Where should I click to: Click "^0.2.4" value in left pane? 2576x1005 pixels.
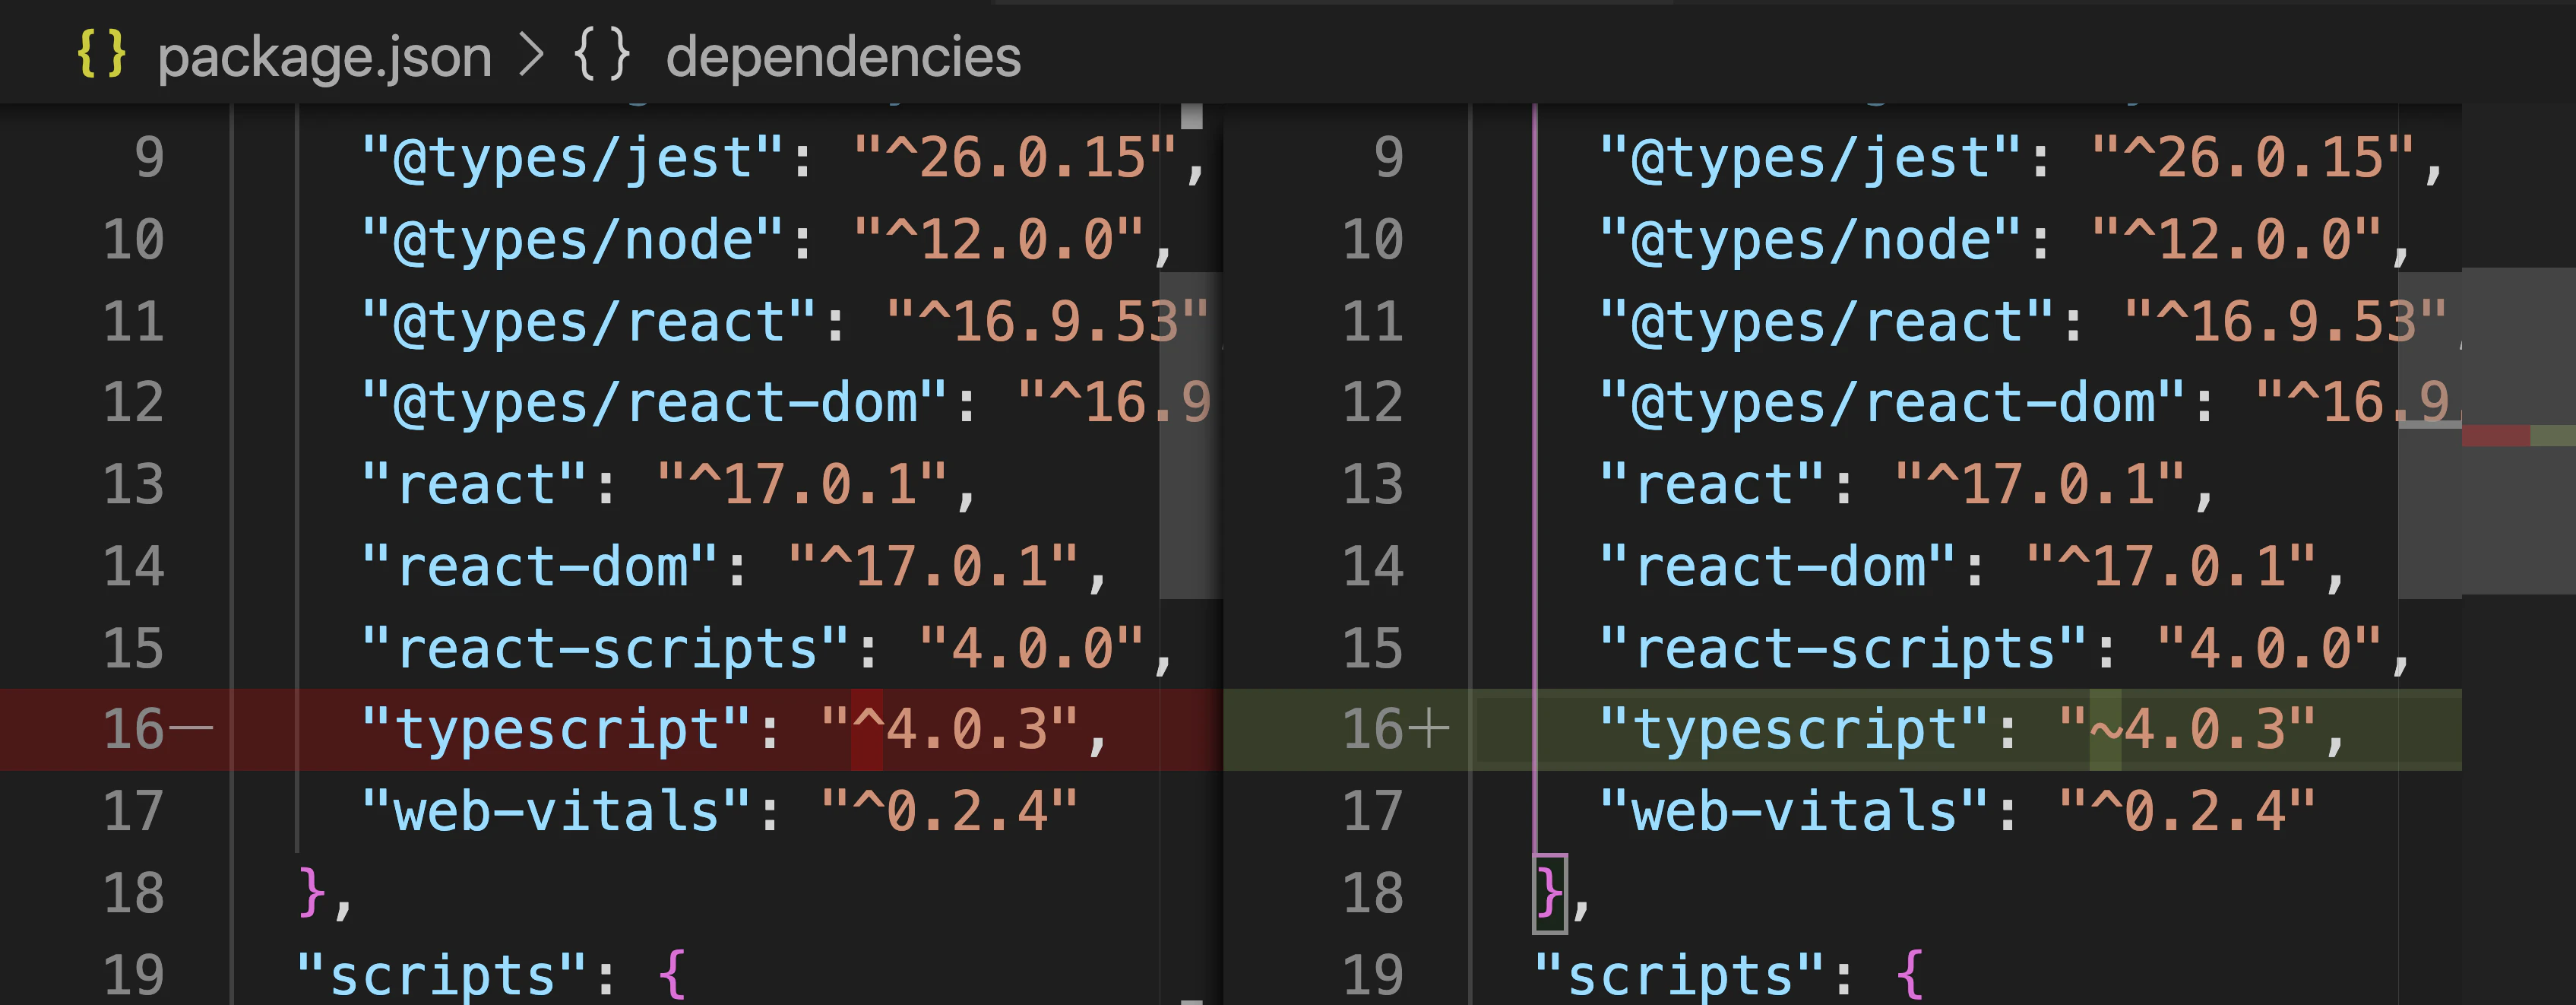click(x=949, y=811)
